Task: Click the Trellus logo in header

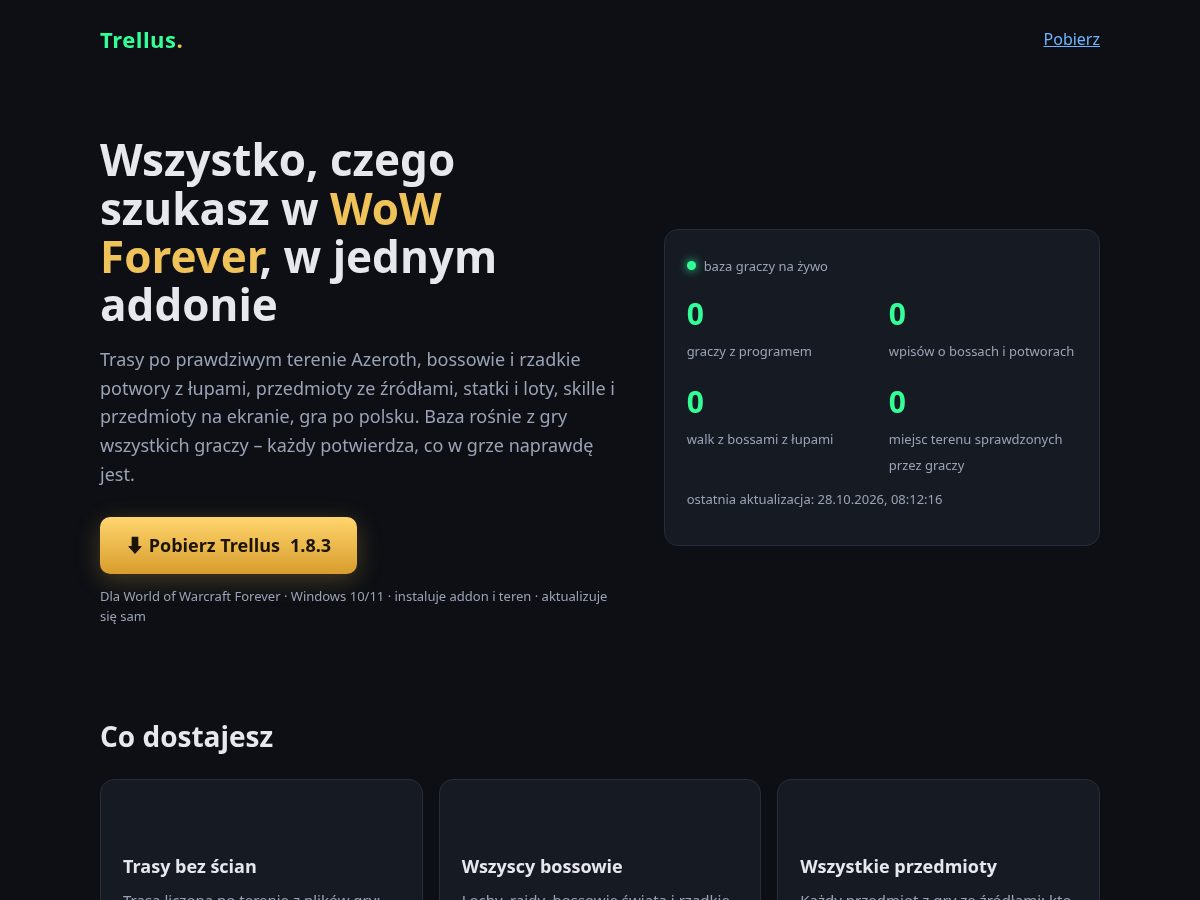Action: tap(141, 40)
